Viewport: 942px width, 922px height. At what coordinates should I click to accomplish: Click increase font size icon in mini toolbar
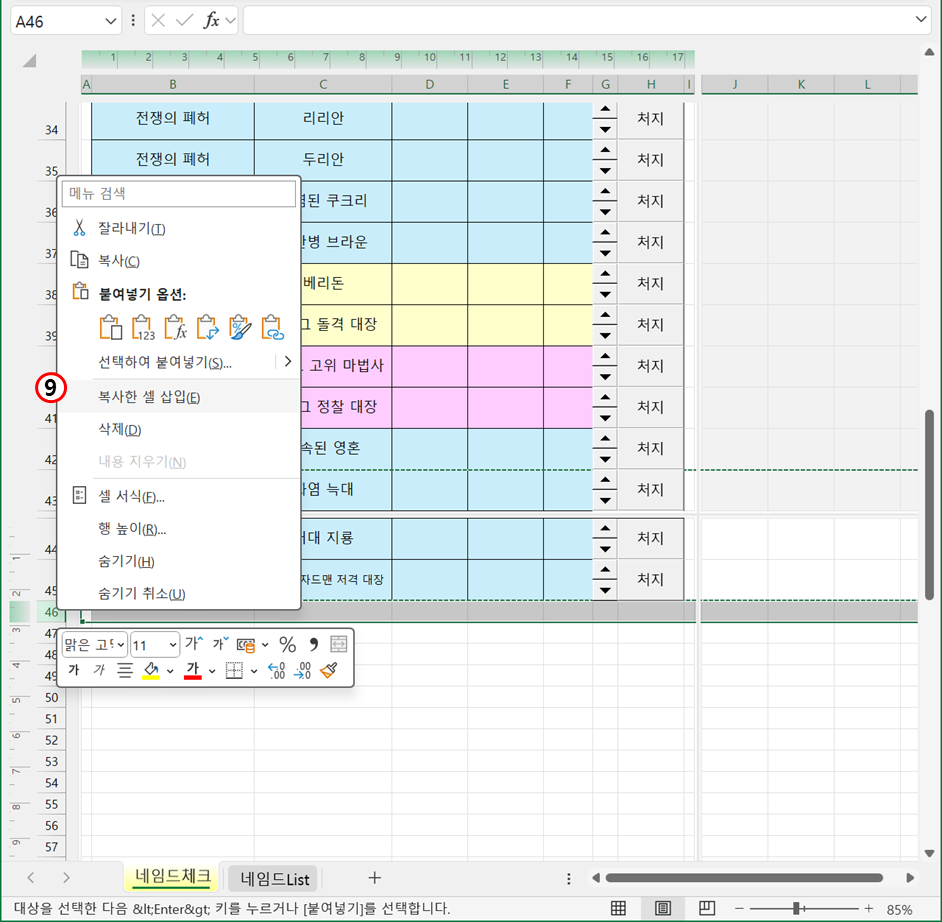coord(194,644)
